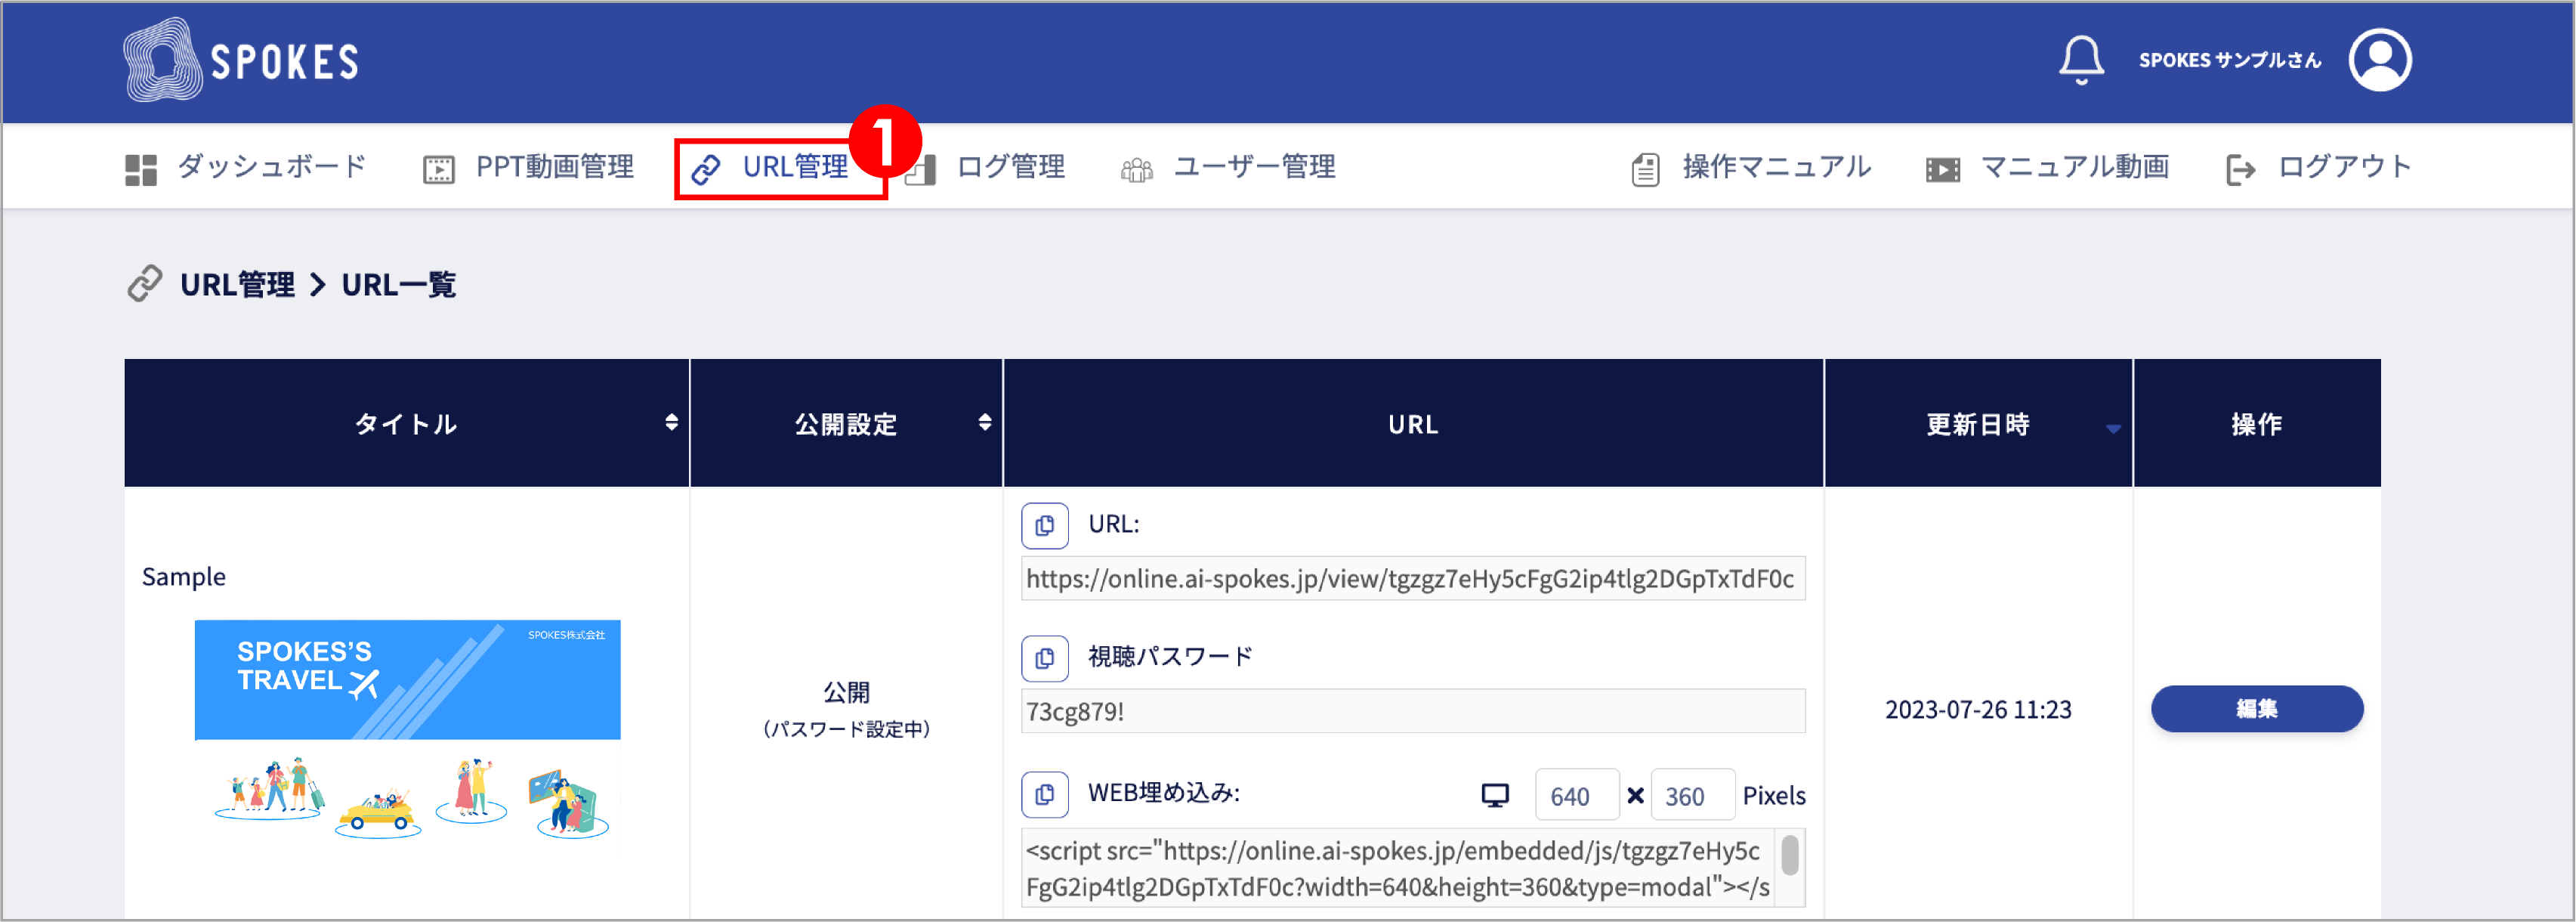Click URL管理 in the breadcrumb

click(237, 284)
